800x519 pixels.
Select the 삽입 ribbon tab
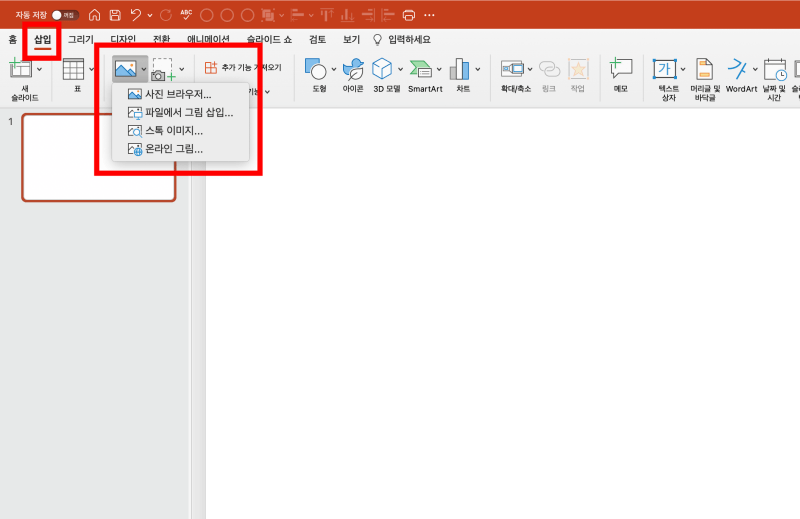[42, 39]
